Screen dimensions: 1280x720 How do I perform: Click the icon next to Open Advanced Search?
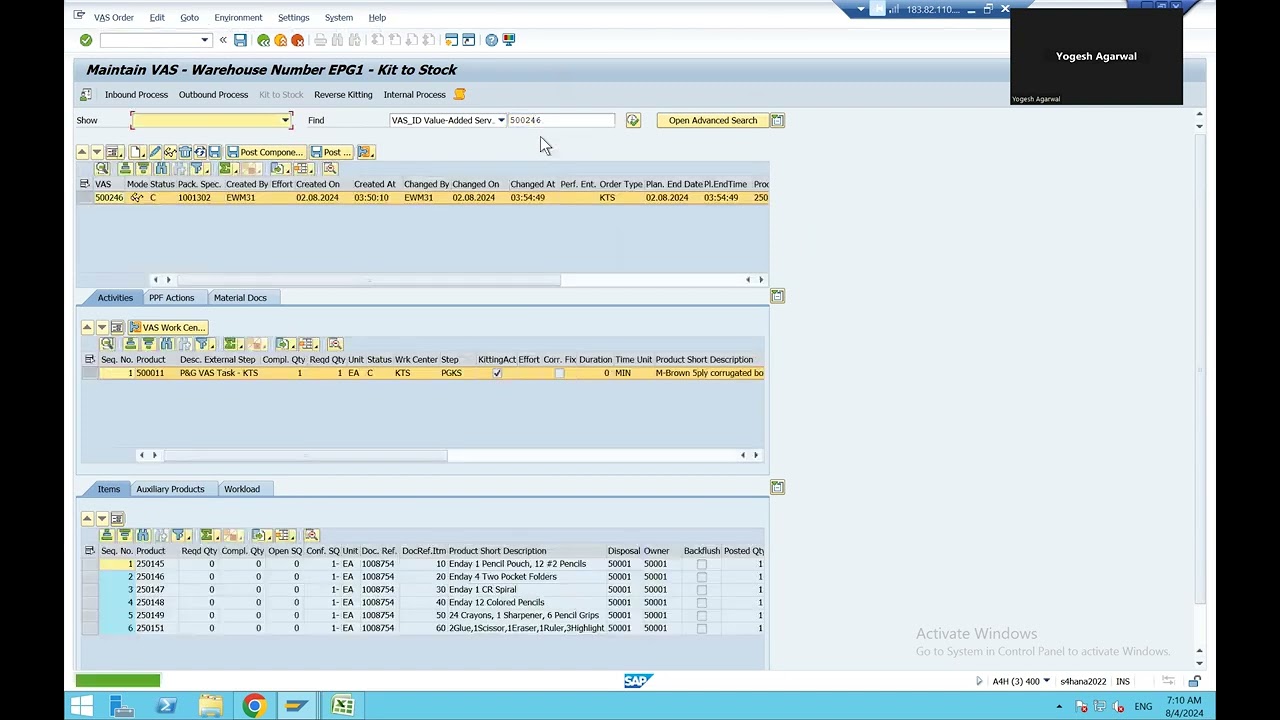click(x=777, y=120)
